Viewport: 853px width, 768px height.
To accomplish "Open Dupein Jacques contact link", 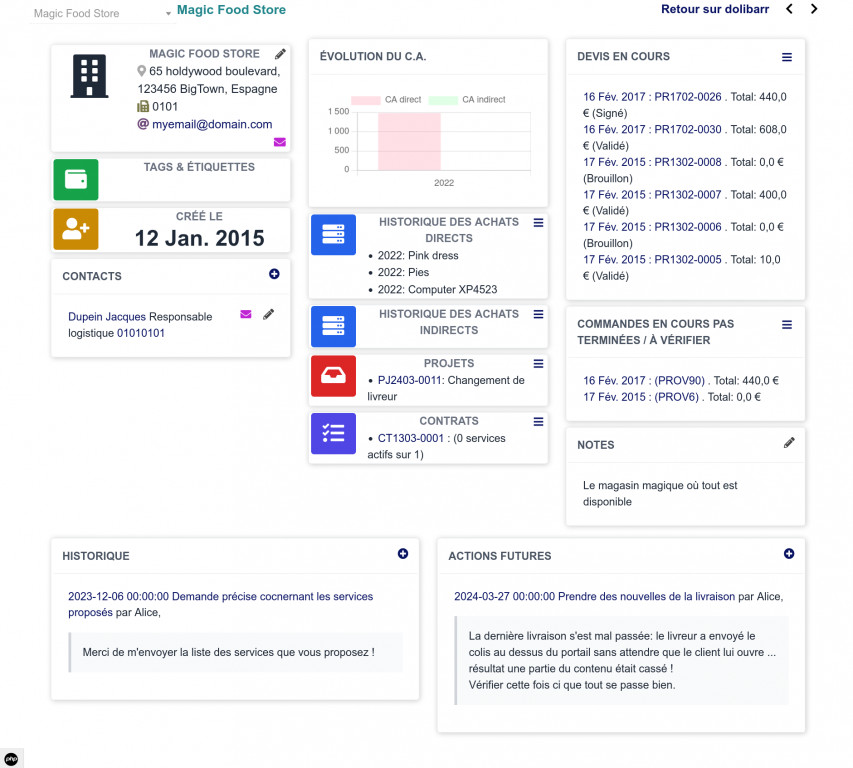I will point(107,317).
